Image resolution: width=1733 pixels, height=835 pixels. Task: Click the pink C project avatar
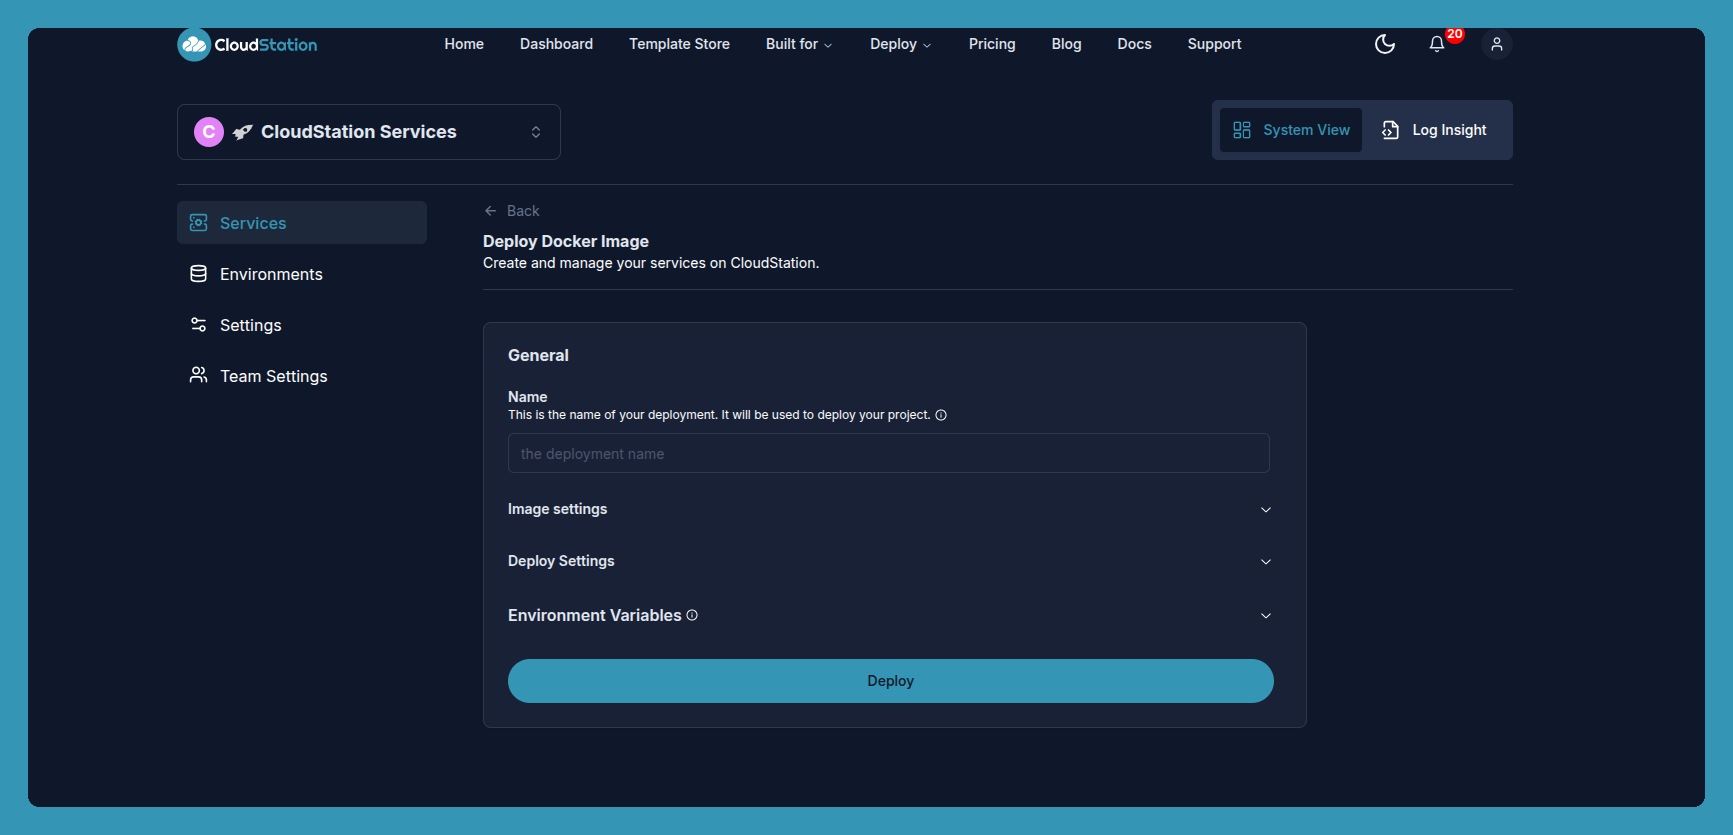pos(209,132)
